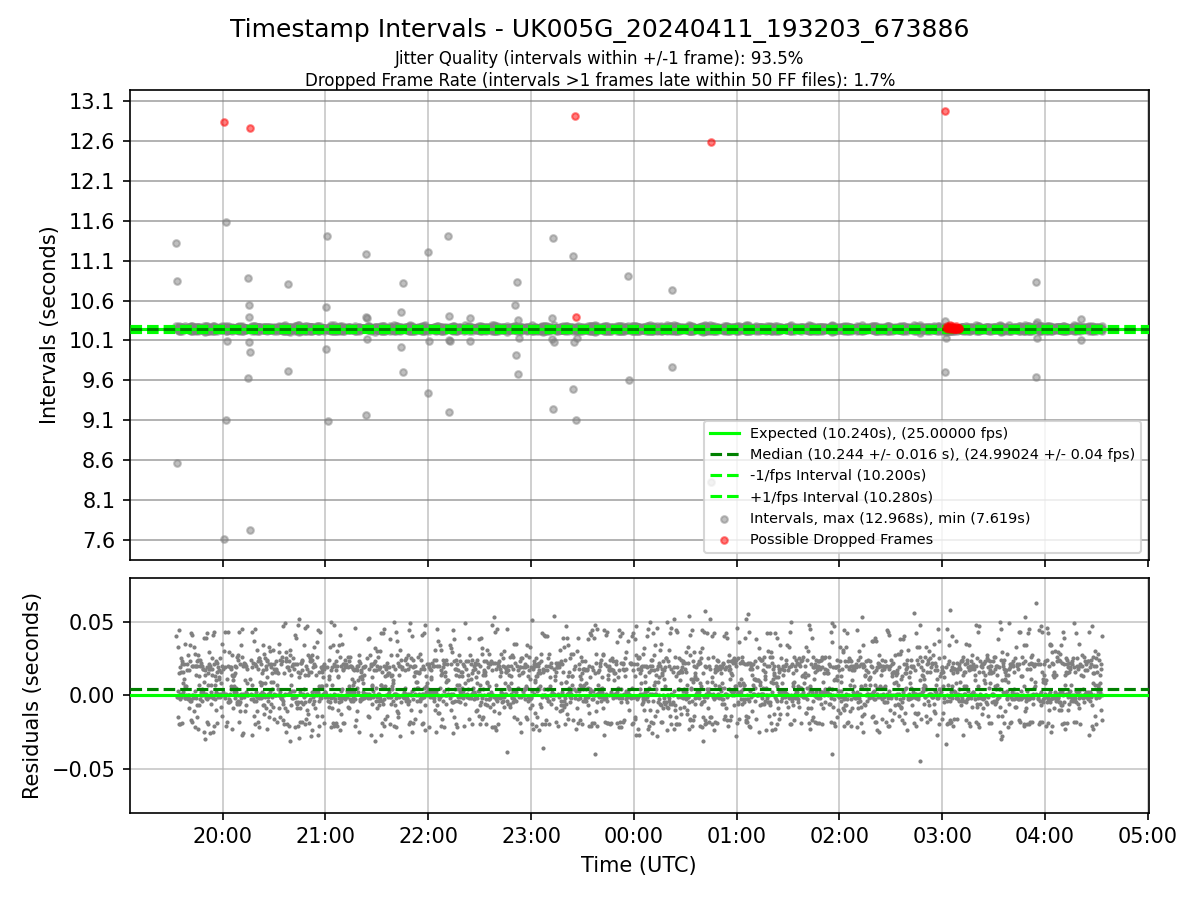
Task: Click the 10.6 y-axis tick label
Action: 93,302
